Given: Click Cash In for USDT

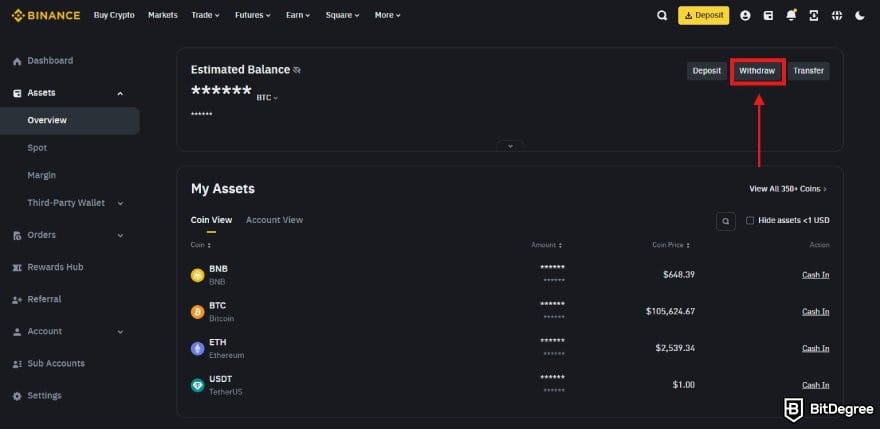Looking at the screenshot, I should 815,385.
